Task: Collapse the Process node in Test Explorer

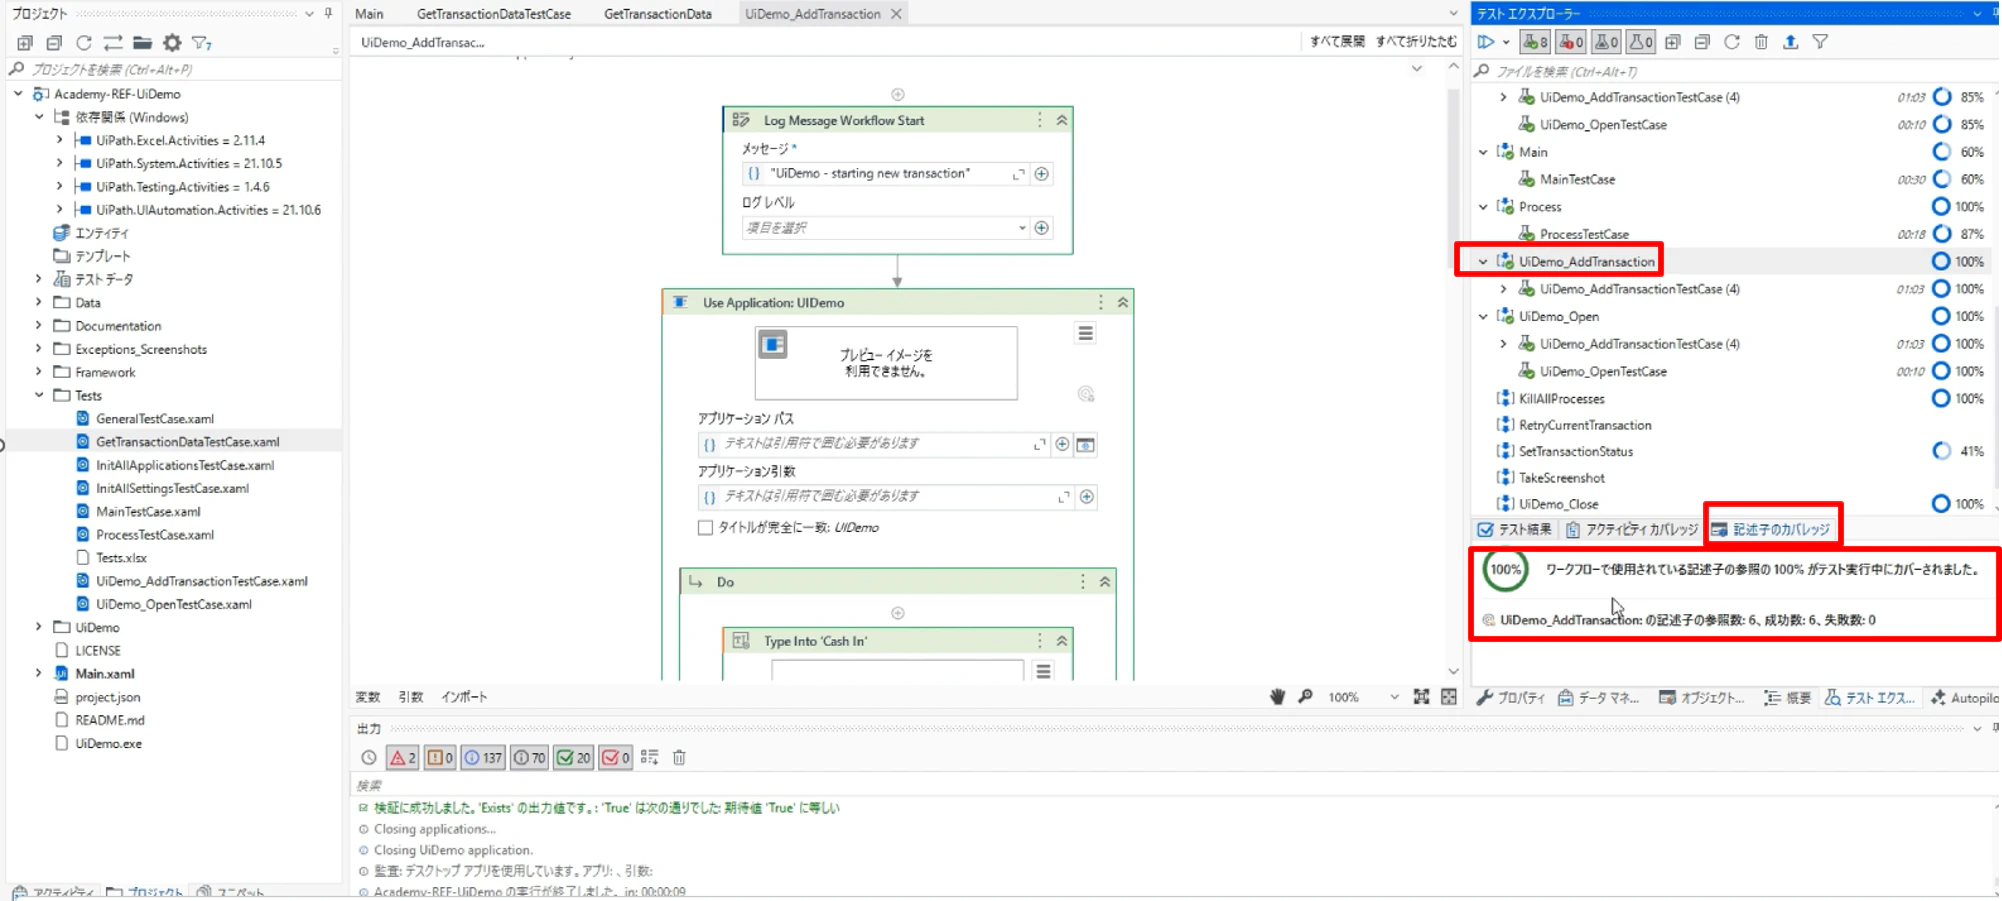Action: click(1483, 207)
